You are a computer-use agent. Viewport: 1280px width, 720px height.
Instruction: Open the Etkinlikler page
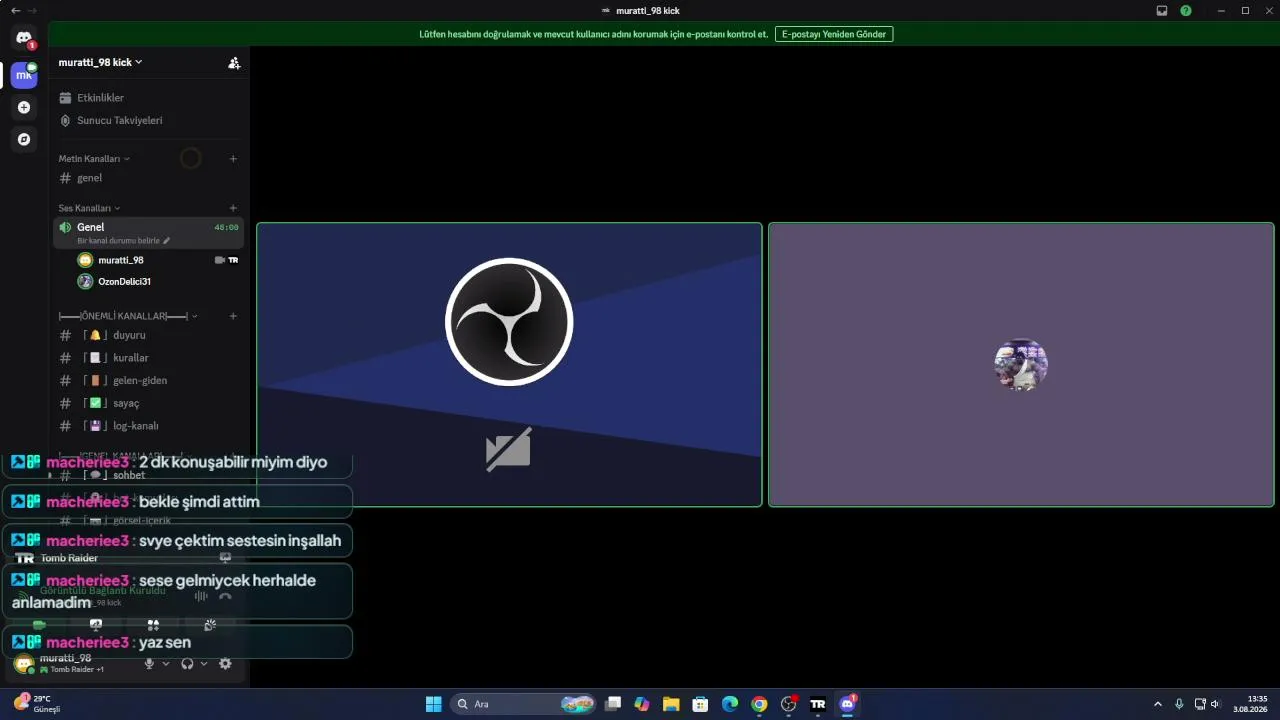point(148,98)
